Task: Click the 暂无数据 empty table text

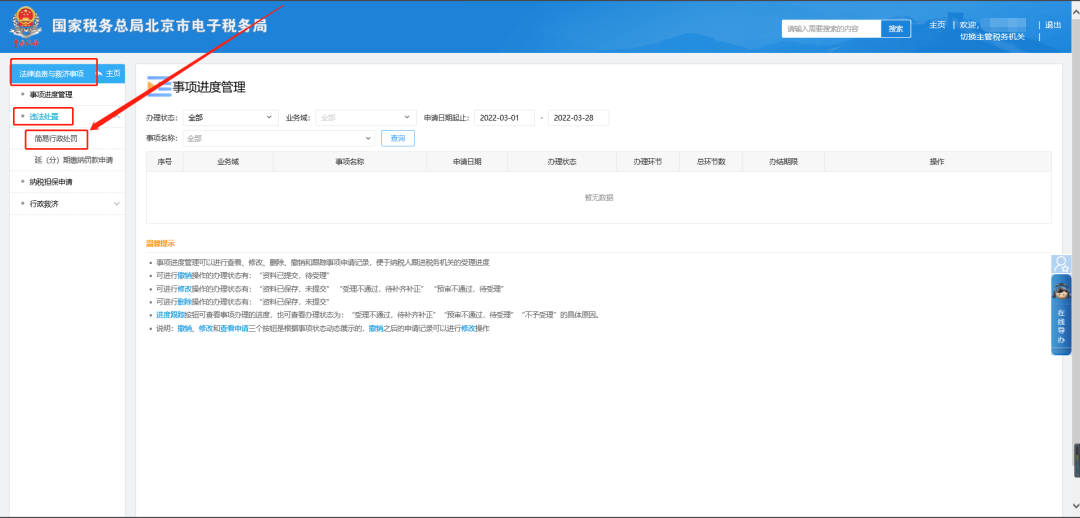Action: click(x=599, y=198)
